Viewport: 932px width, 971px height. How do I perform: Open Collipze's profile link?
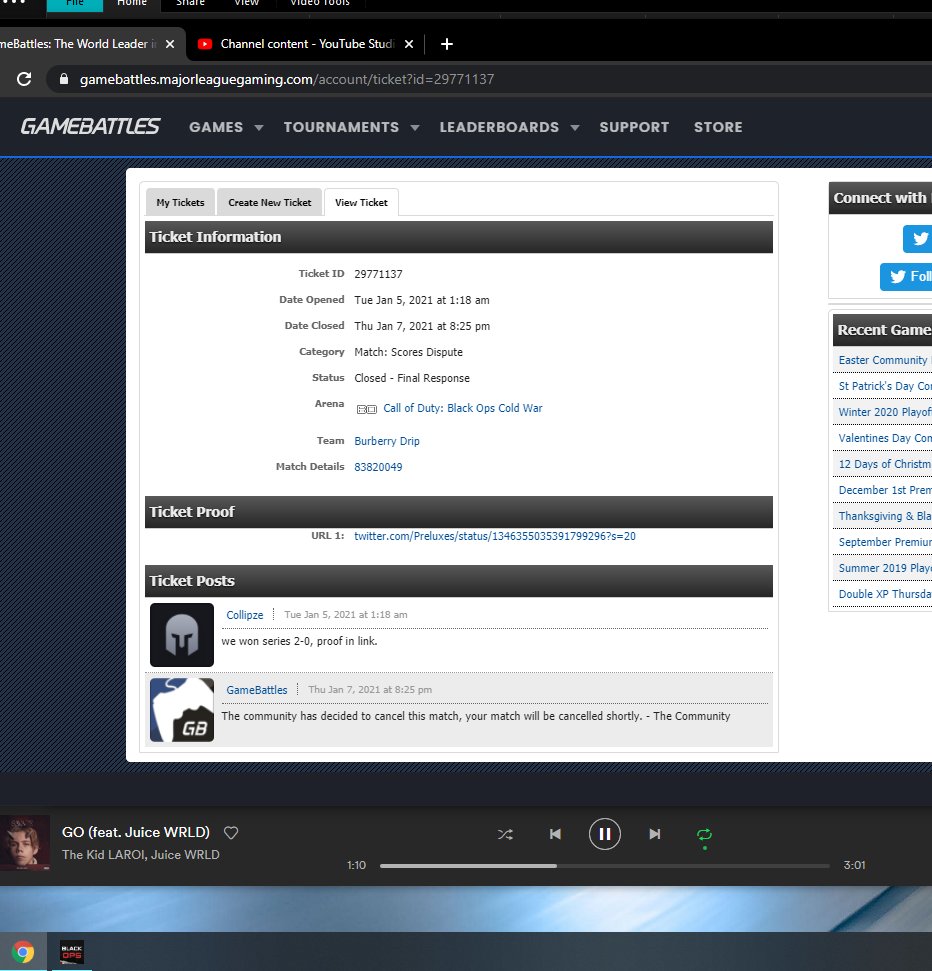point(245,615)
